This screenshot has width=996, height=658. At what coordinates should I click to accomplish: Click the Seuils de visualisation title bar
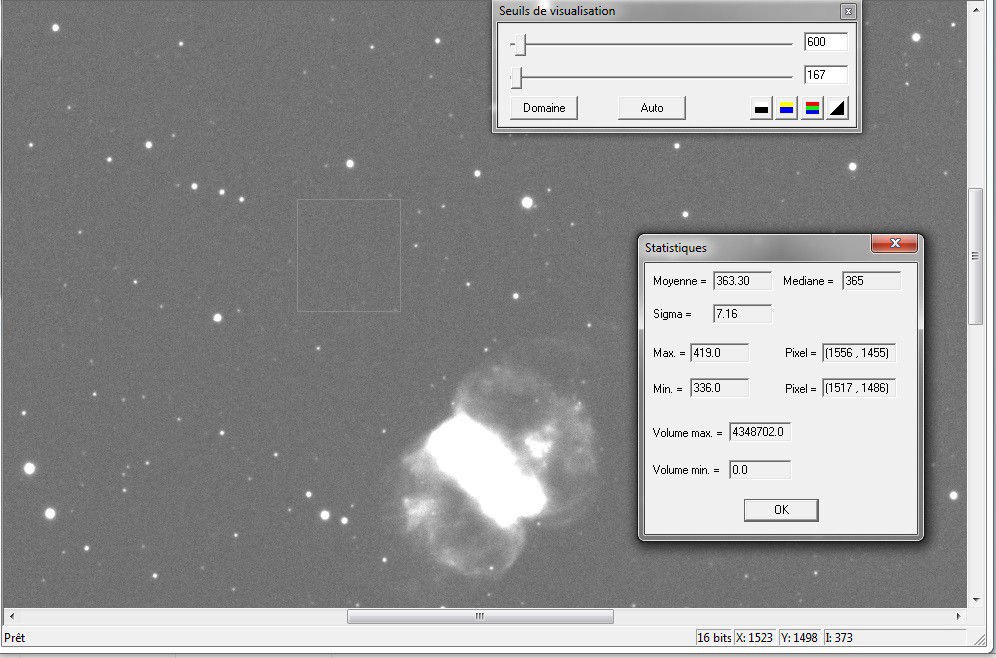[x=666, y=11]
